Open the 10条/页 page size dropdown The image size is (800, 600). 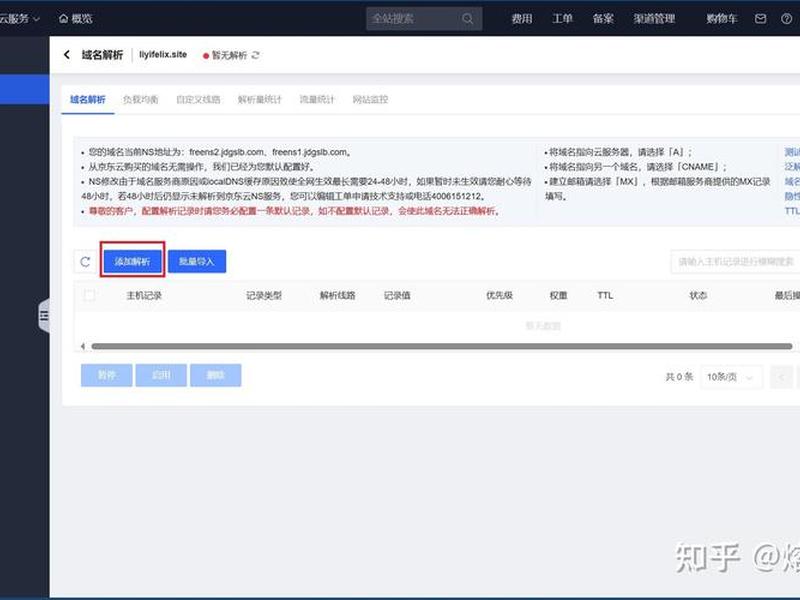point(731,377)
